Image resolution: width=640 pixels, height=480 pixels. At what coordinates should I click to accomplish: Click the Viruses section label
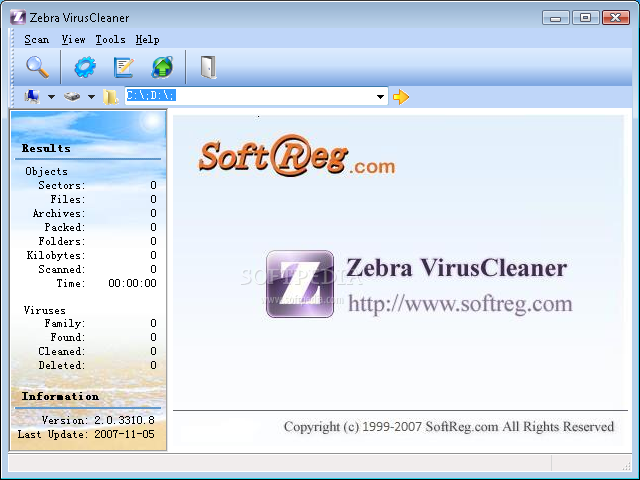[x=44, y=310]
